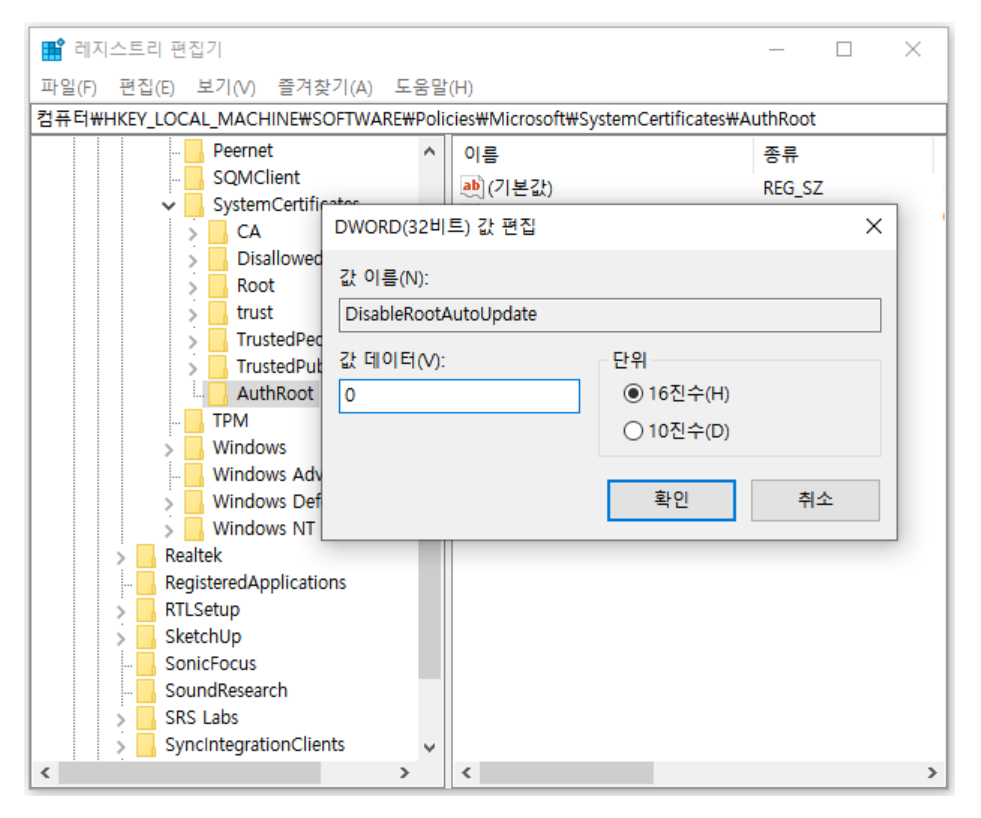Click the Windows Advanced folder icon
981x818 pixels.
(194, 474)
